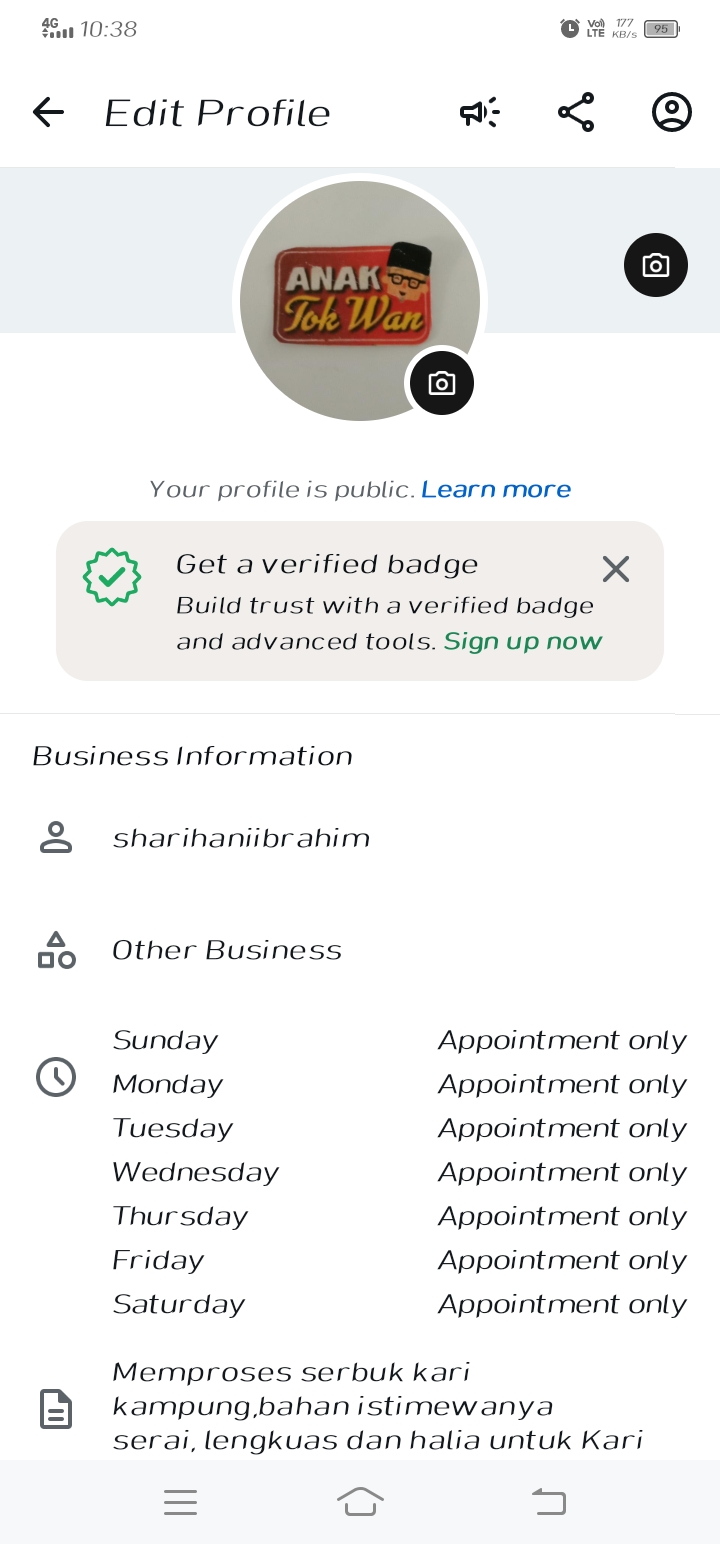Edit business name sharihaniibrahim
The image size is (720, 1544).
241,838
